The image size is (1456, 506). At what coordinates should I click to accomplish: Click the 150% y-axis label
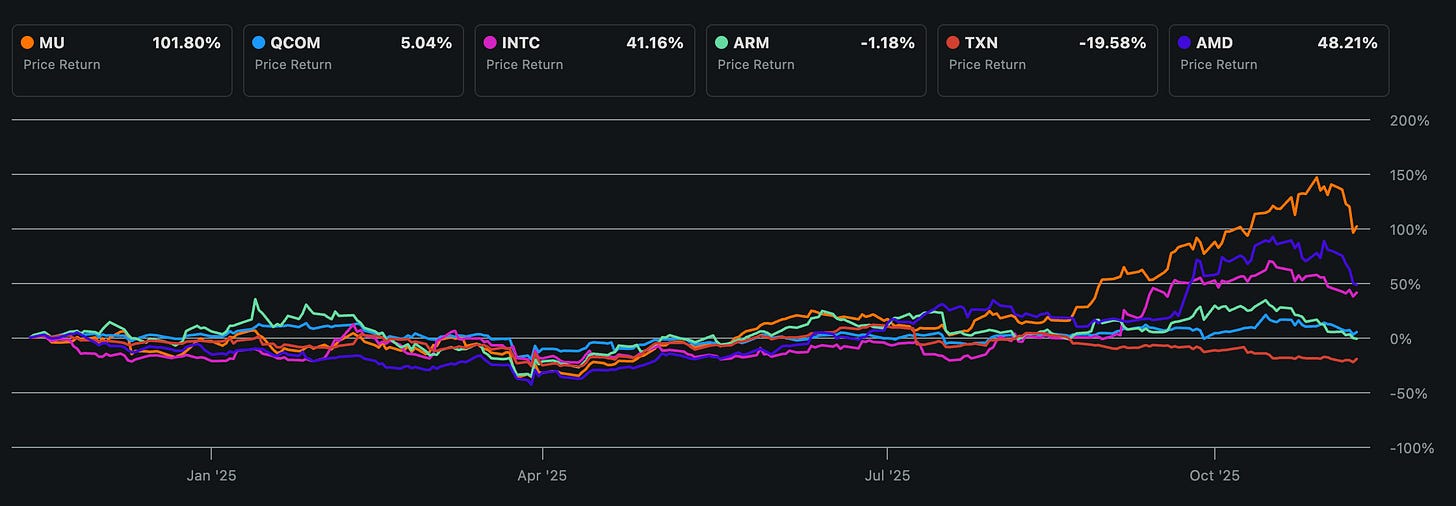point(1411,175)
